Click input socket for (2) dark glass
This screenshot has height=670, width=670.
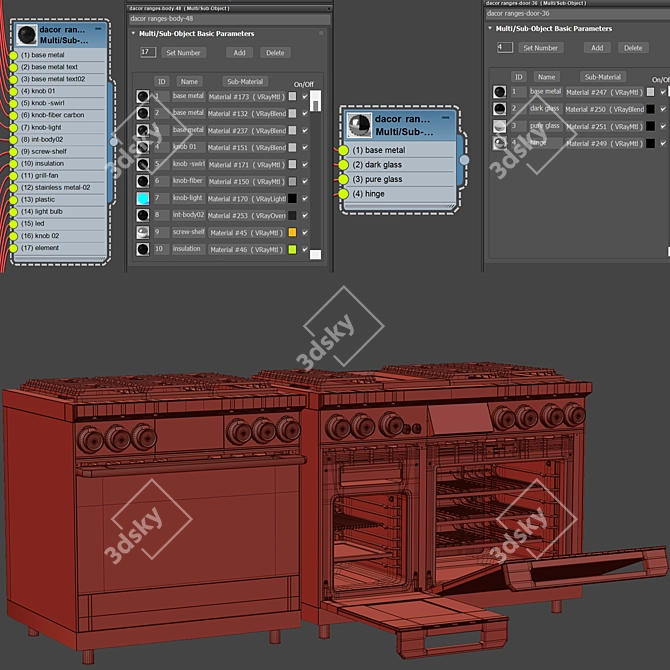point(344,165)
